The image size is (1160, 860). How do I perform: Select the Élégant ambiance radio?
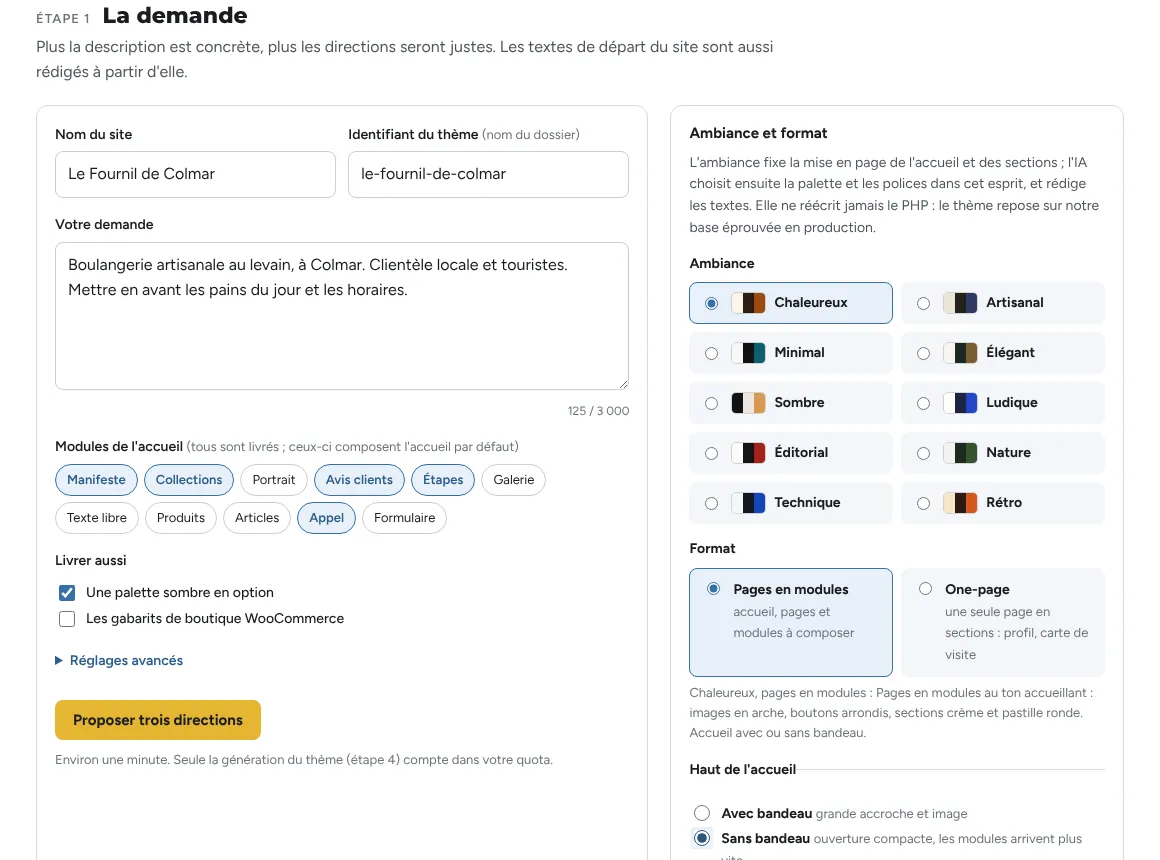[923, 354]
